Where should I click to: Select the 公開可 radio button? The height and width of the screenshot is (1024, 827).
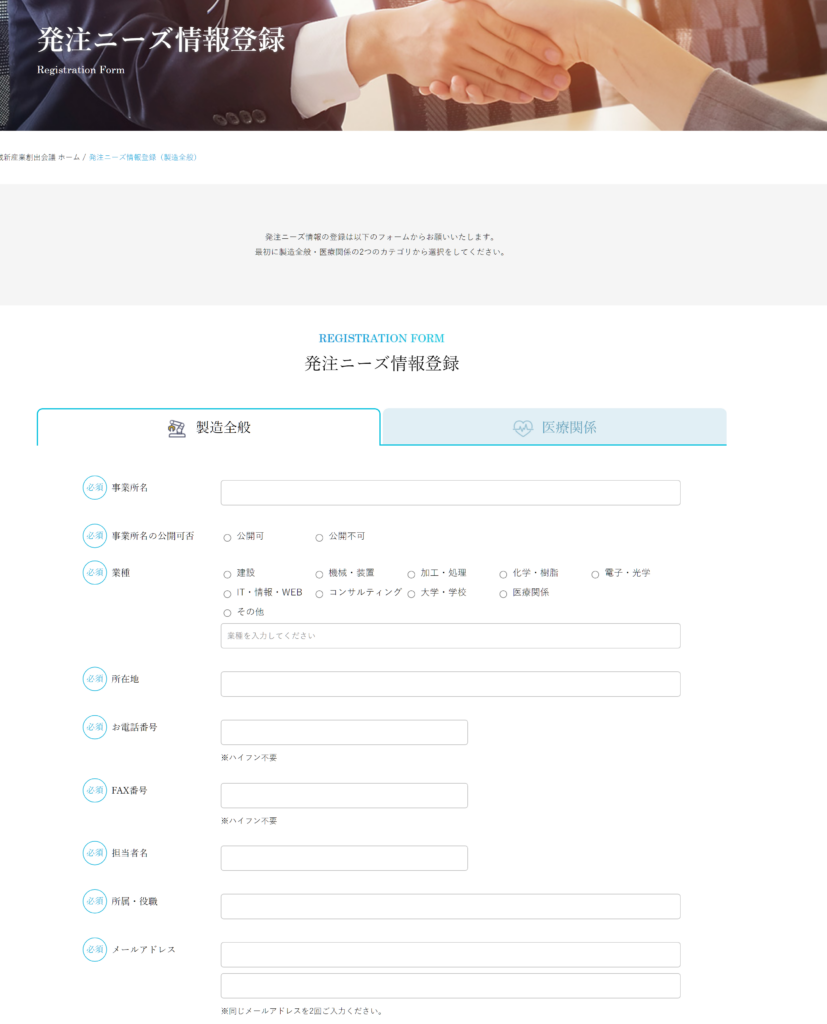tap(227, 537)
